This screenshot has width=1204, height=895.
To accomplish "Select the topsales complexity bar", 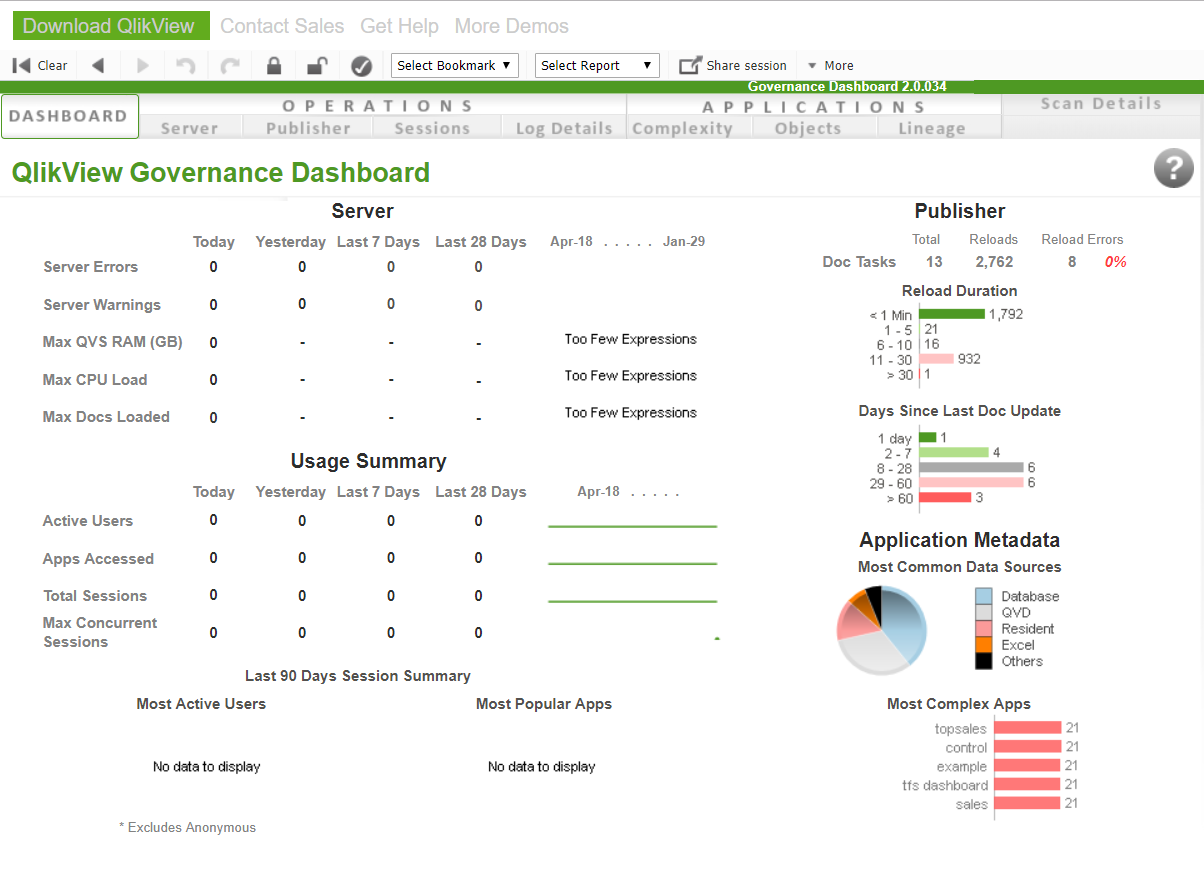I will coord(1028,728).
